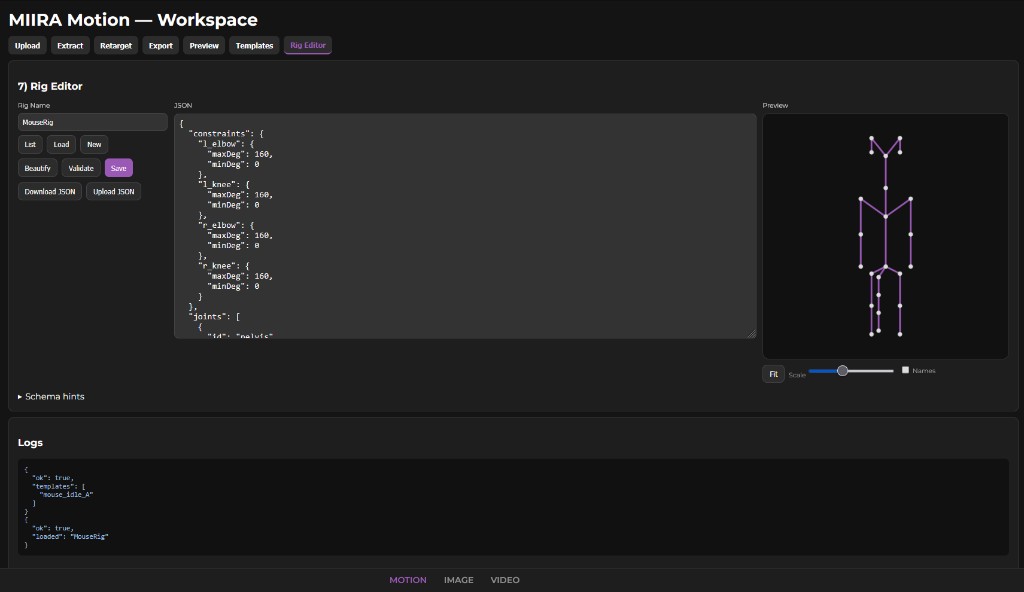Screen dimensions: 1024x592
Task: Create a new rig with New
Action: (x=94, y=144)
